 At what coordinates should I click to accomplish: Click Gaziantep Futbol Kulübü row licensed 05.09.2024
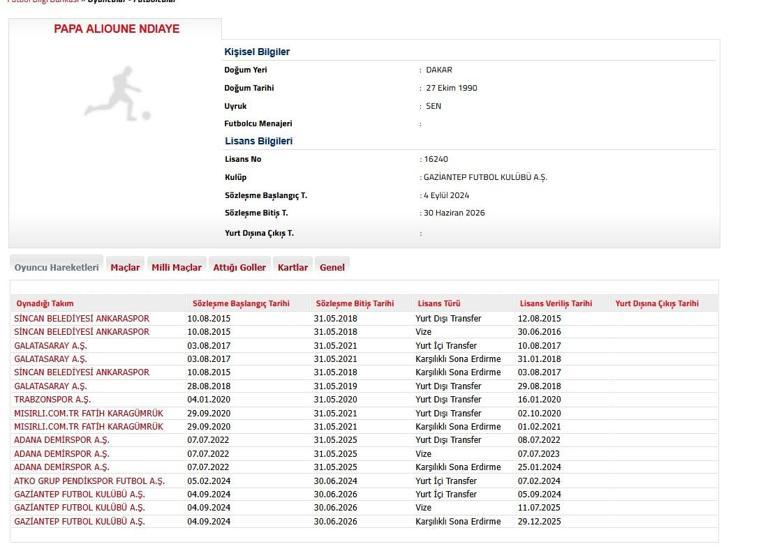pyautogui.click(x=79, y=494)
